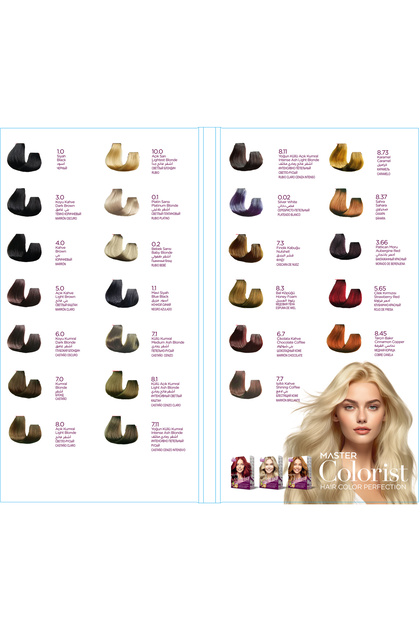The image size is (420, 630).
Task: Click the 8.3 Honey Foam hair swatch
Action: pos(246,293)
